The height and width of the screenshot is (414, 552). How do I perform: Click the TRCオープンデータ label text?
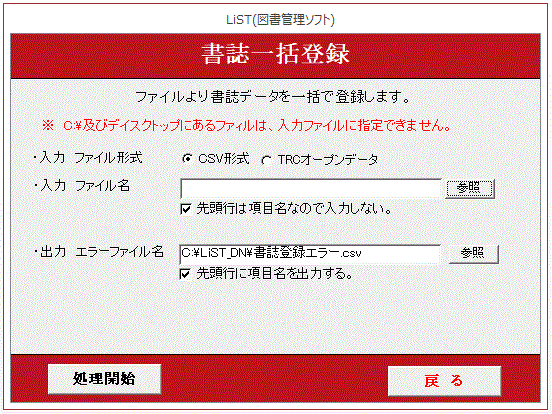(x=328, y=160)
